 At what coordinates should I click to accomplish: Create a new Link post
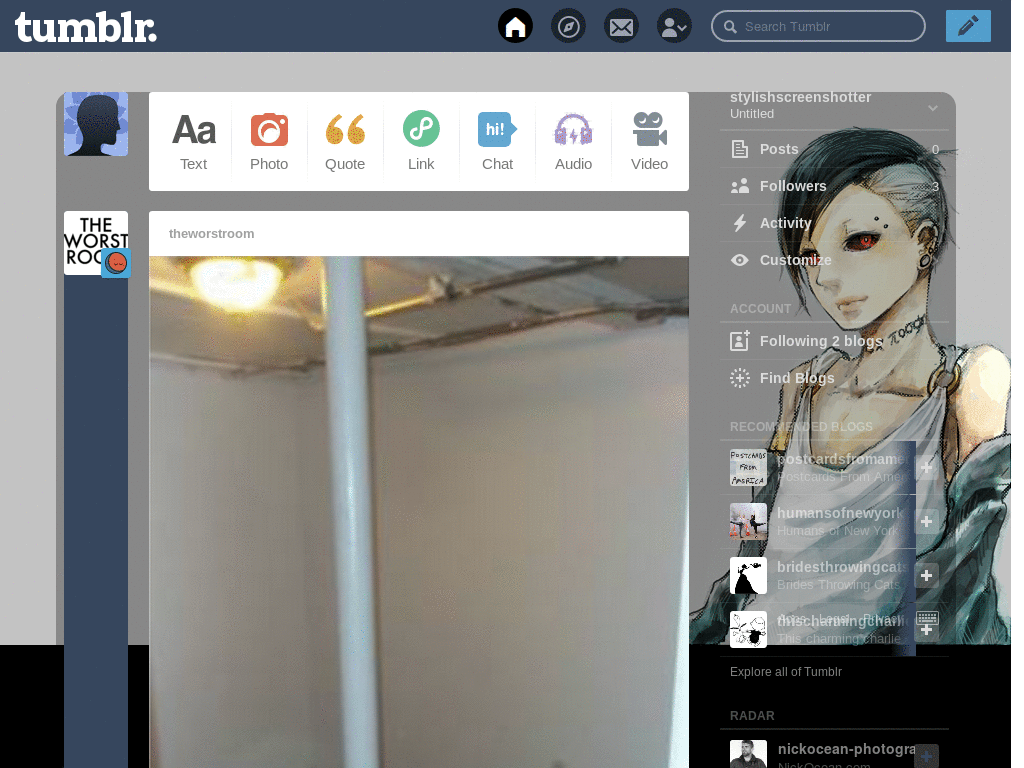pos(421,142)
